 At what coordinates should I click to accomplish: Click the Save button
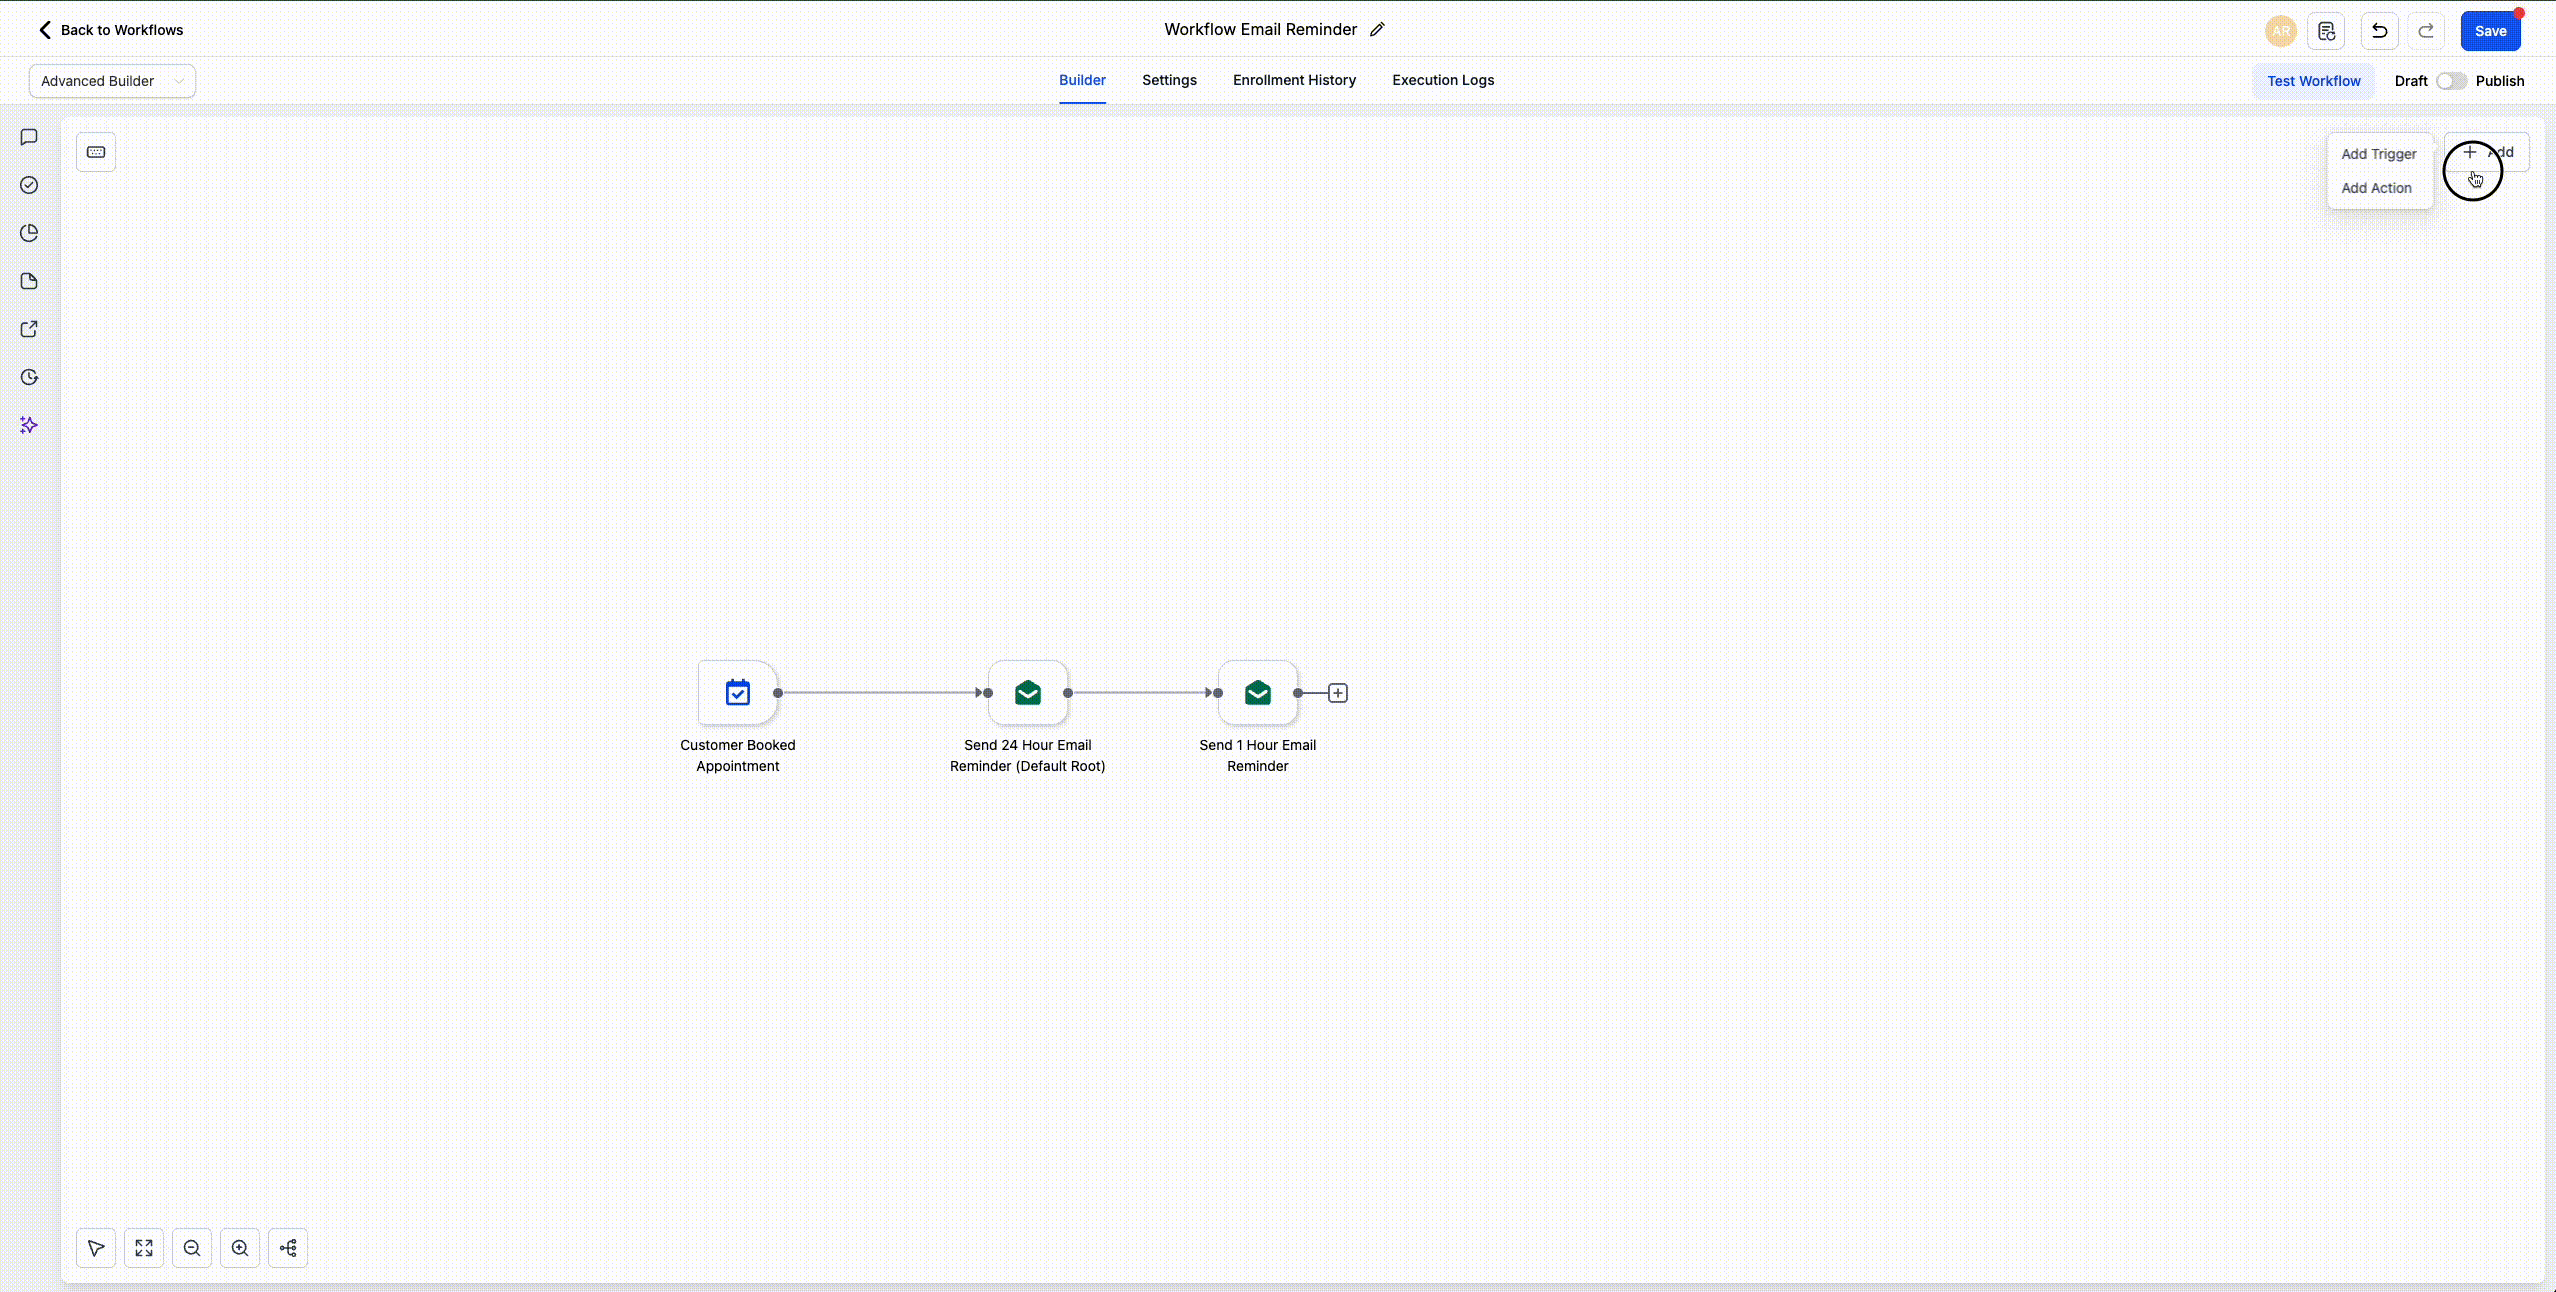click(2491, 31)
